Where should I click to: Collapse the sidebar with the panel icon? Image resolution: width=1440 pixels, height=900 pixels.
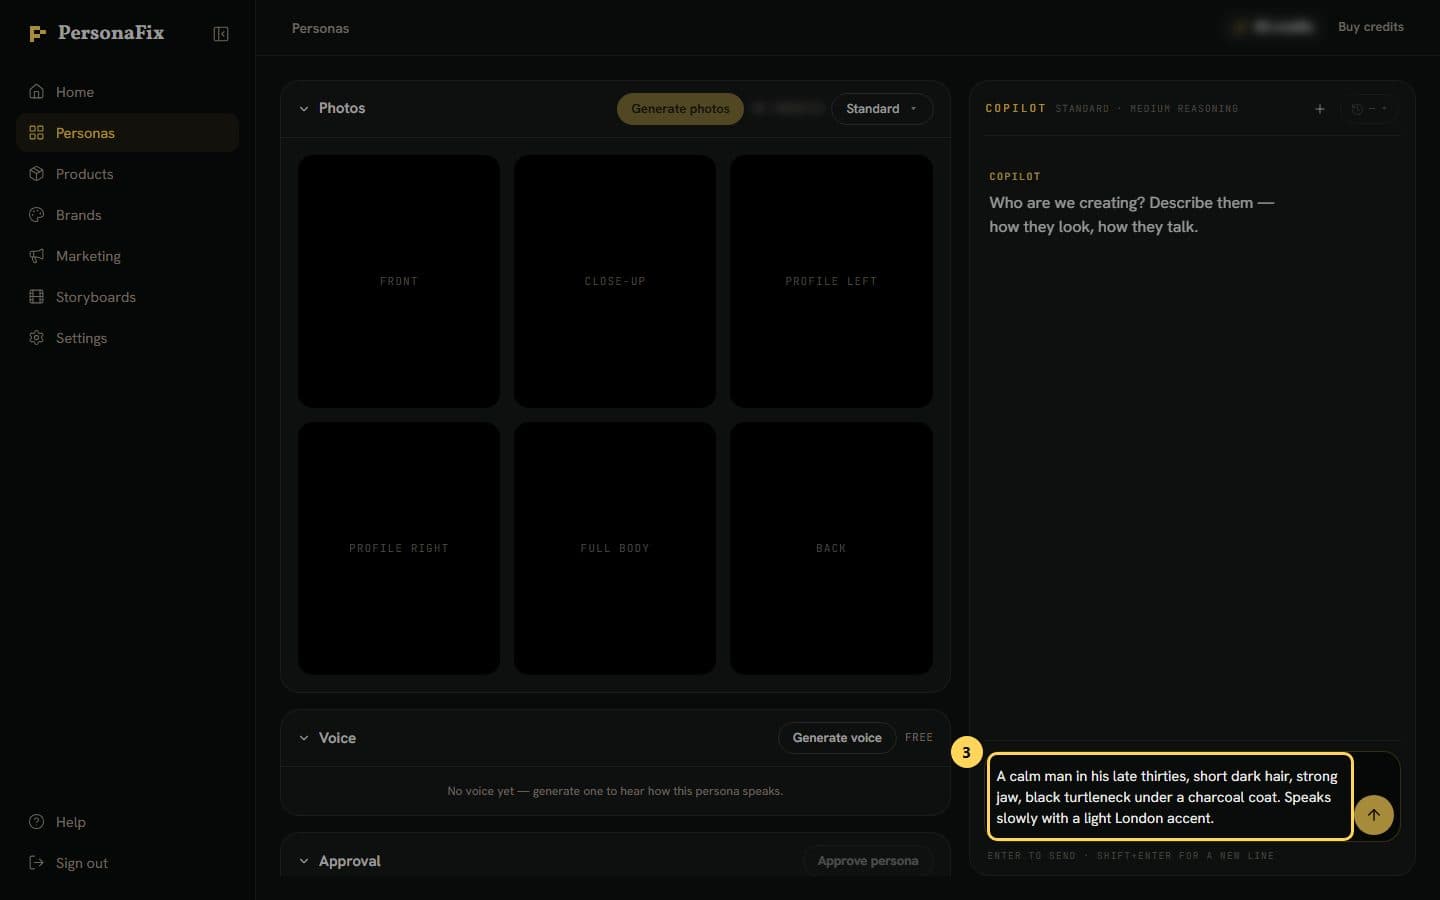221,34
